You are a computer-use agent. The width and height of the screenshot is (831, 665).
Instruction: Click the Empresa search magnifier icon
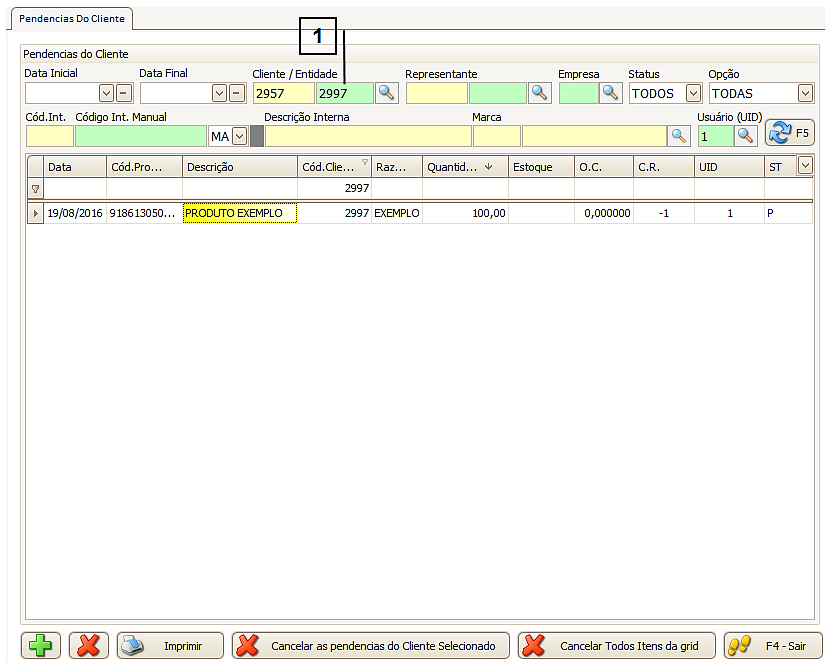pos(610,93)
